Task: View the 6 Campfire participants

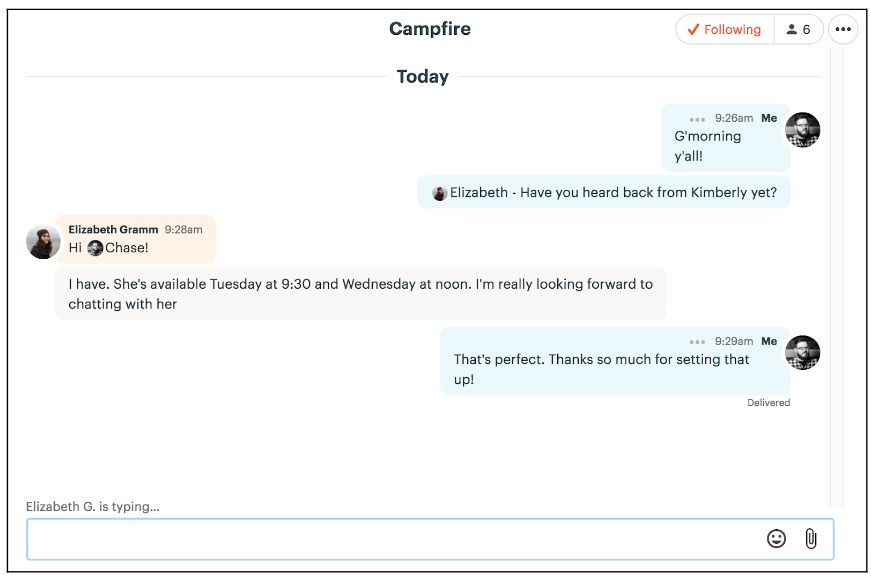Action: tap(797, 29)
